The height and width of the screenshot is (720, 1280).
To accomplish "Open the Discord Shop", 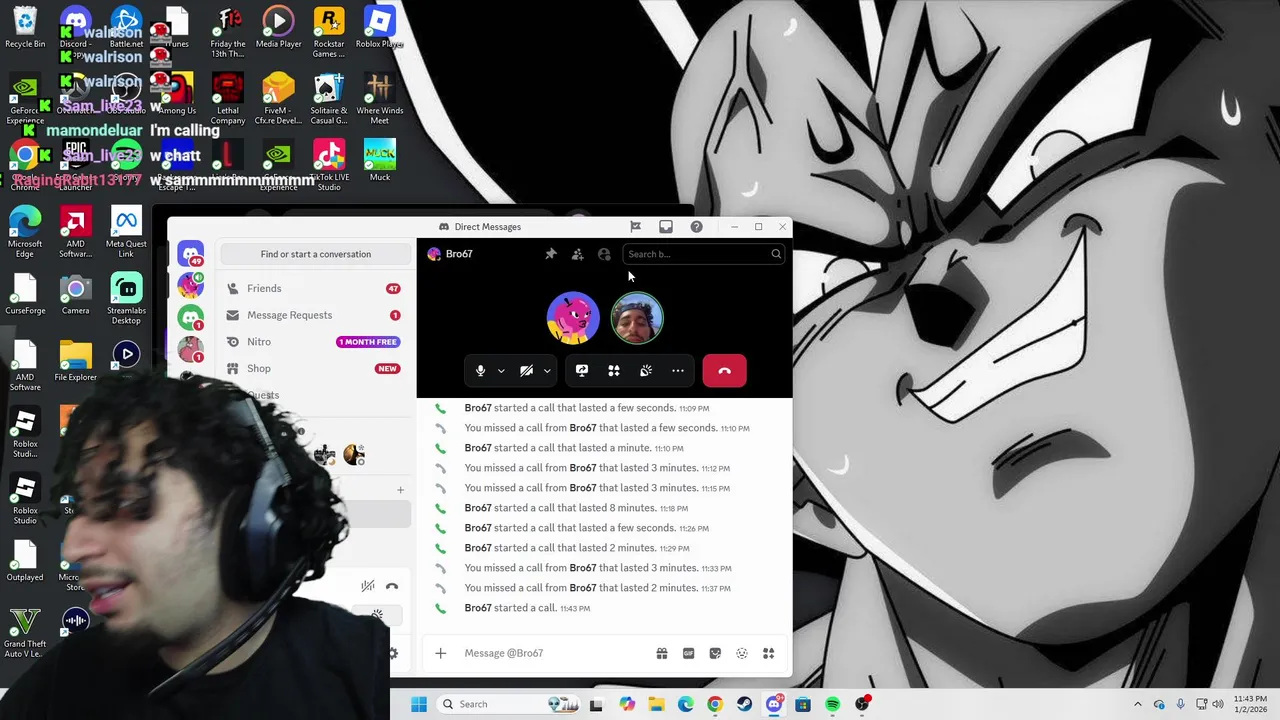I will (x=314, y=368).
